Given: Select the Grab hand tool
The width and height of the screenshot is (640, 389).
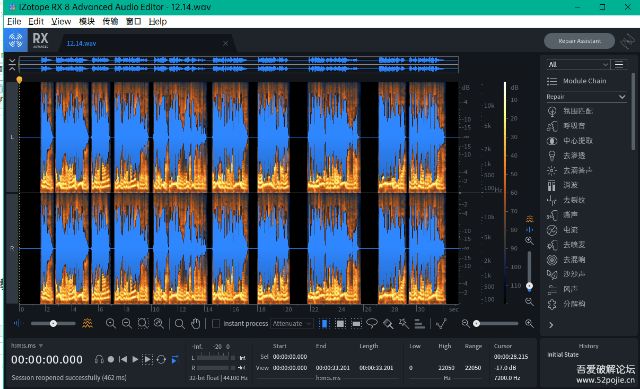Looking at the screenshot, I should [x=196, y=324].
